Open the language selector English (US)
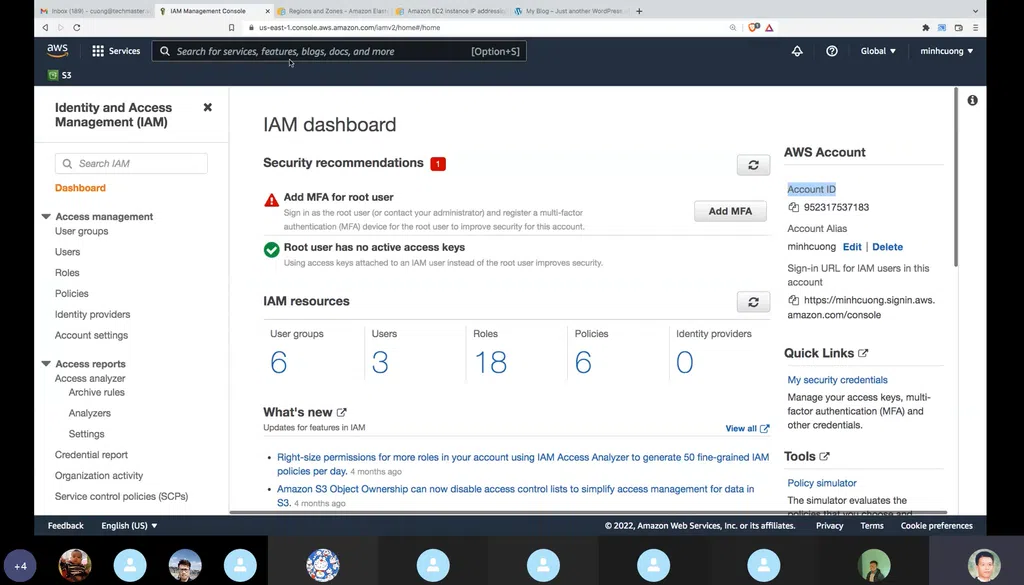The width and height of the screenshot is (1024, 585). [x=129, y=526]
